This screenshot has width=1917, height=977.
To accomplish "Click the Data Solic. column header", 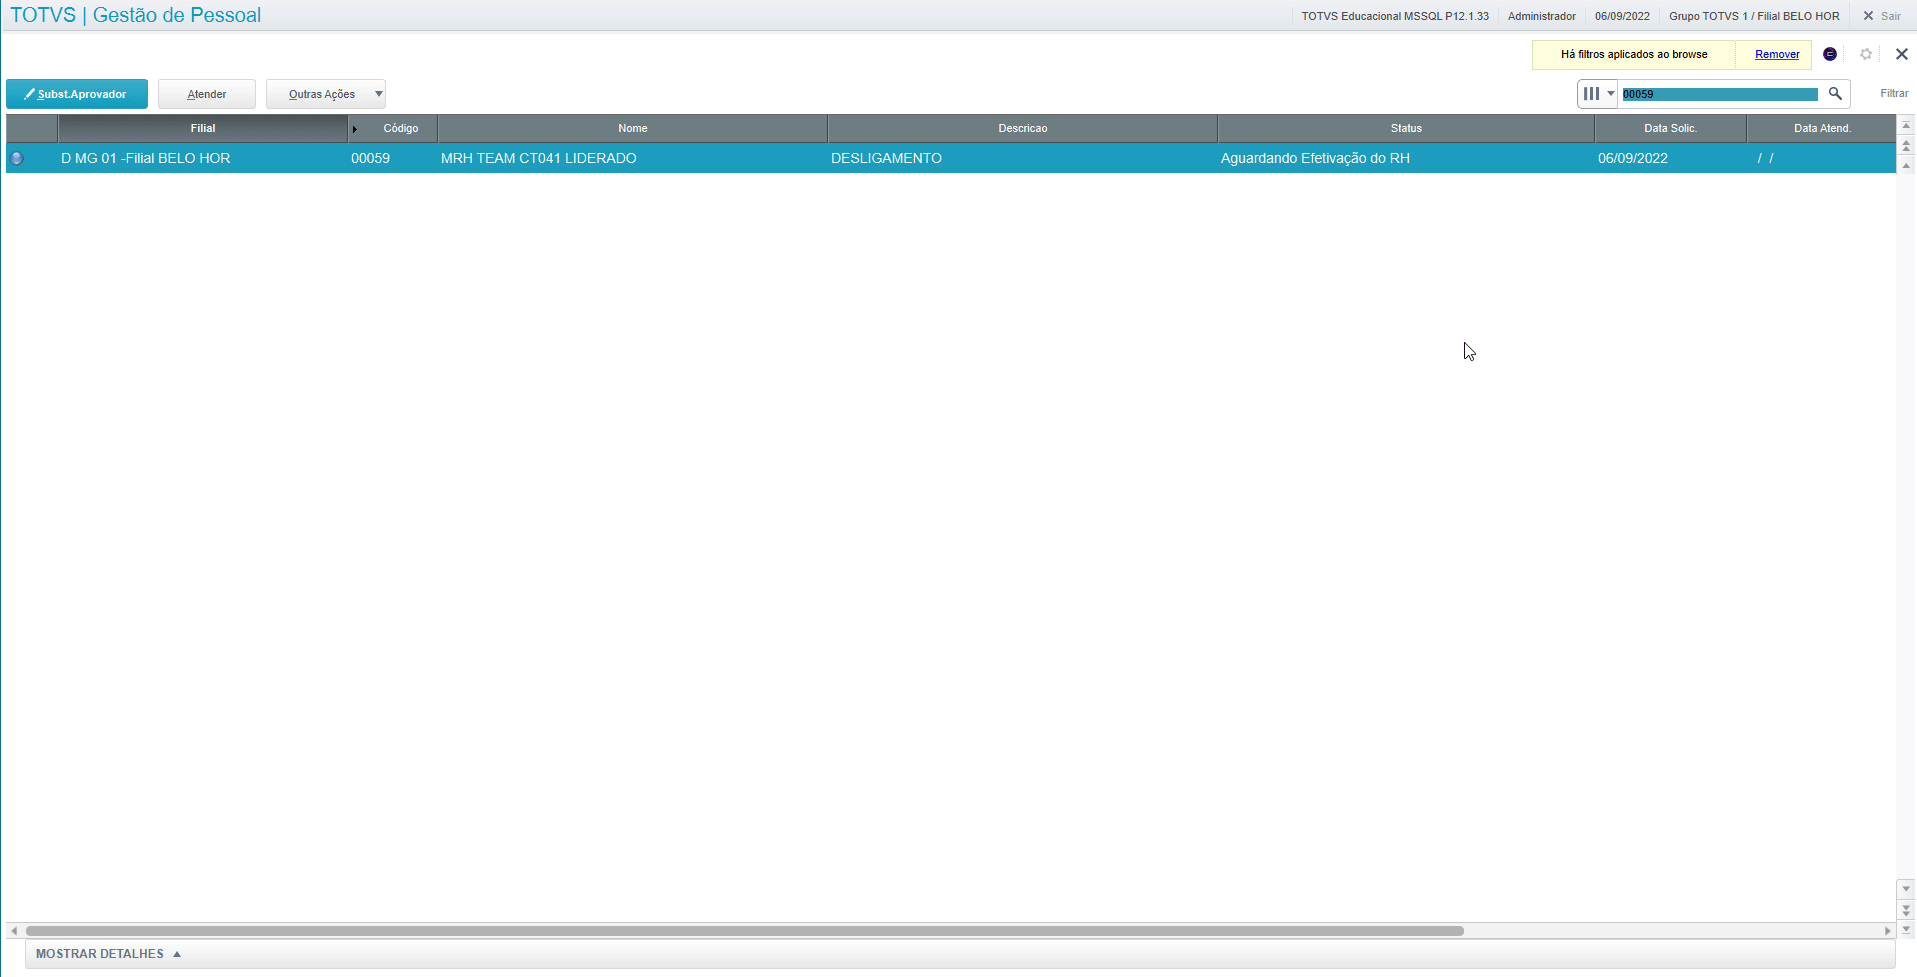I will (x=1671, y=128).
